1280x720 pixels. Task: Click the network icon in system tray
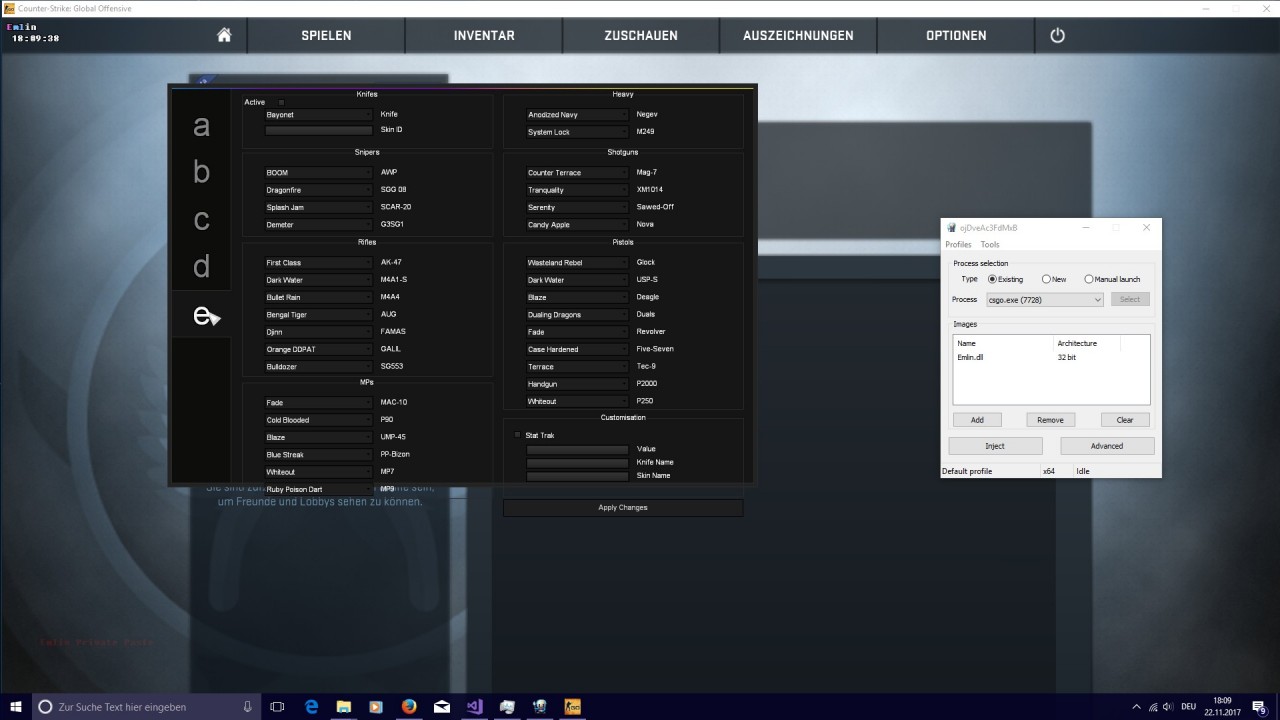point(1153,706)
